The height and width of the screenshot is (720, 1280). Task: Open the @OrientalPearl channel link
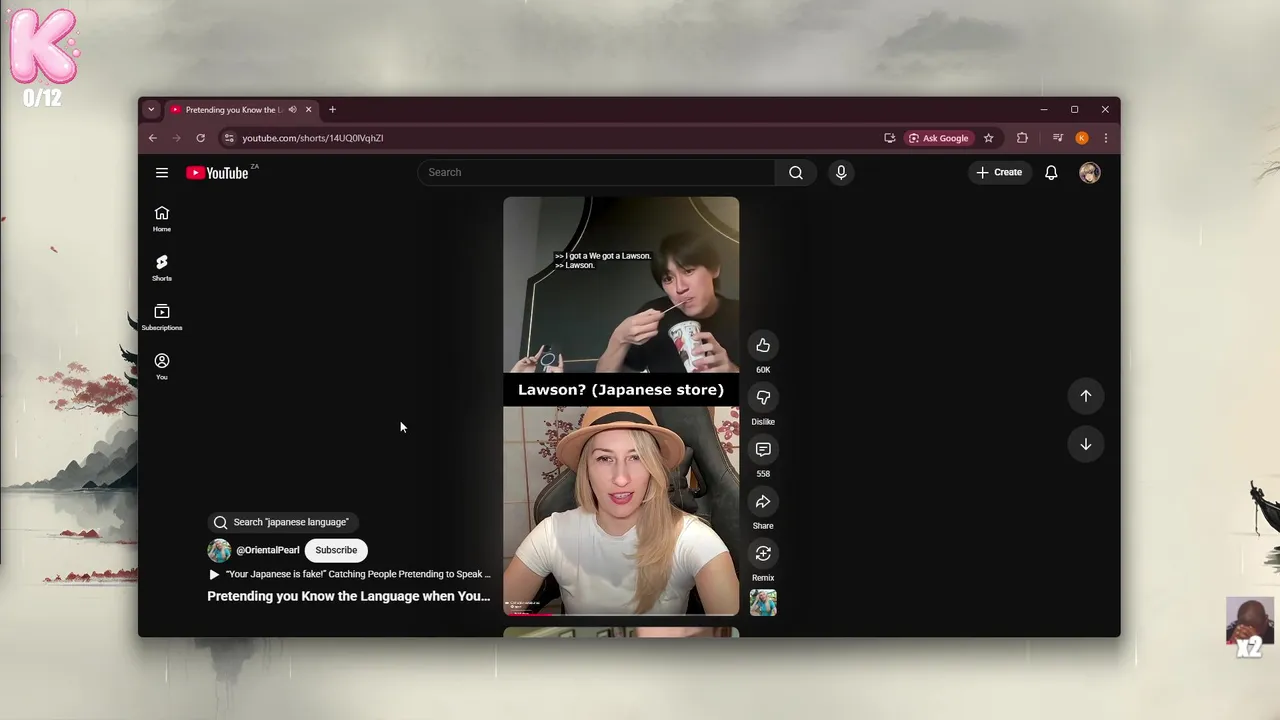click(268, 550)
